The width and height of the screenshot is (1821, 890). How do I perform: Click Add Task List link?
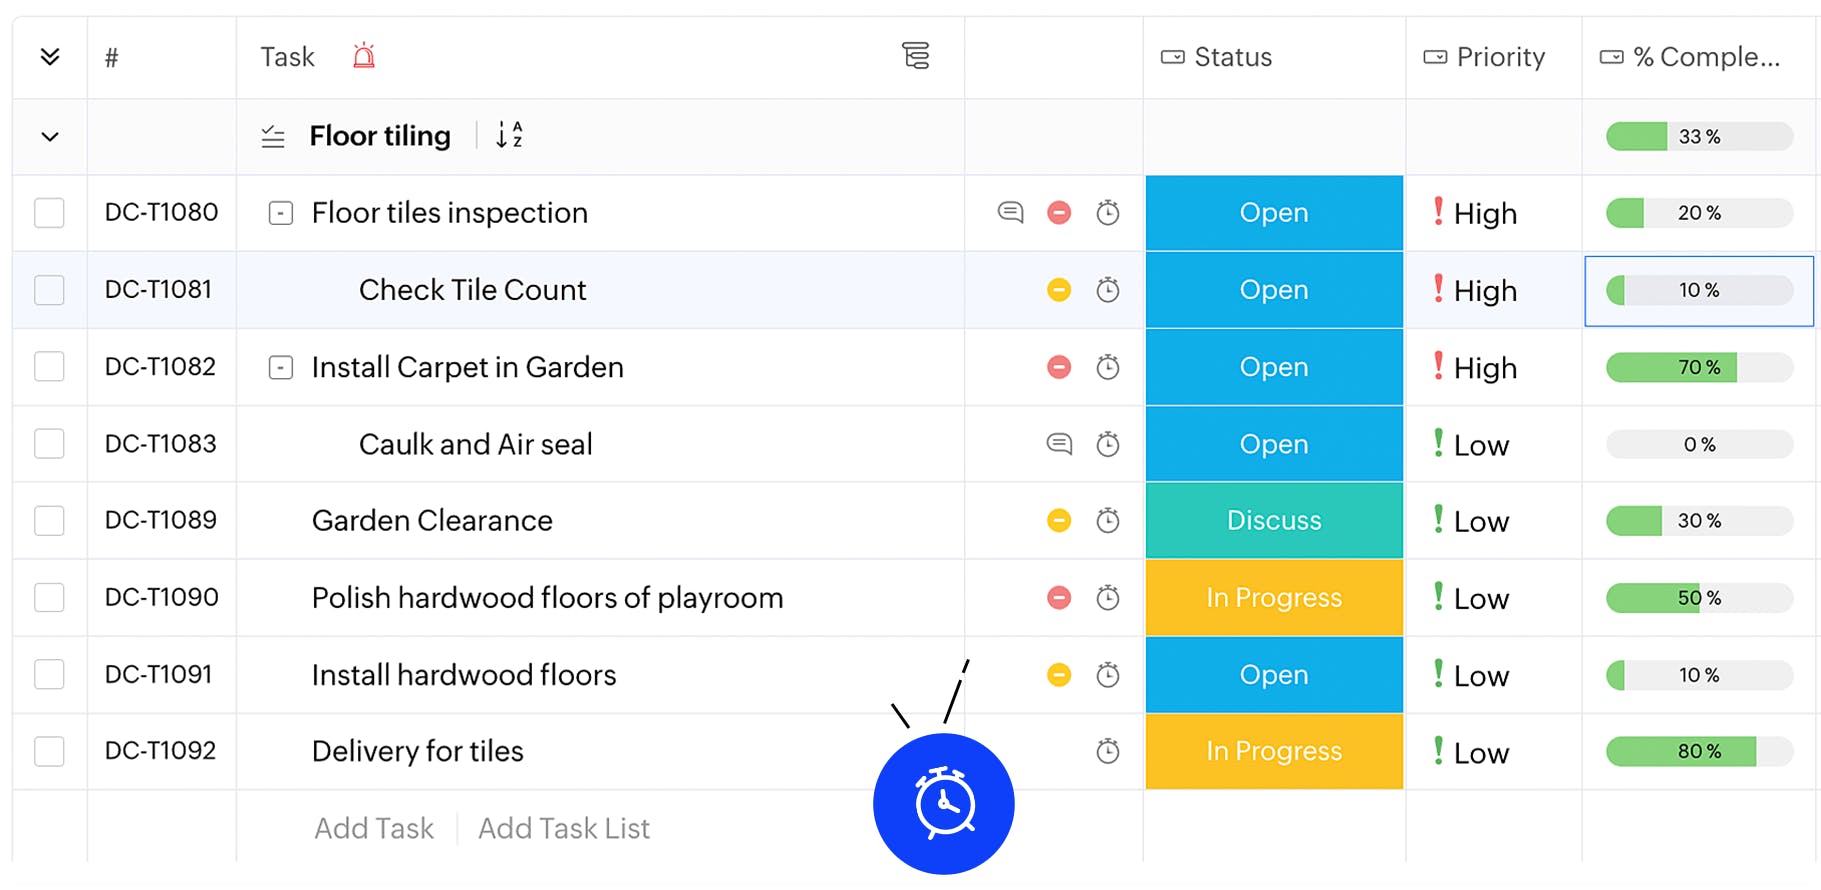(563, 828)
